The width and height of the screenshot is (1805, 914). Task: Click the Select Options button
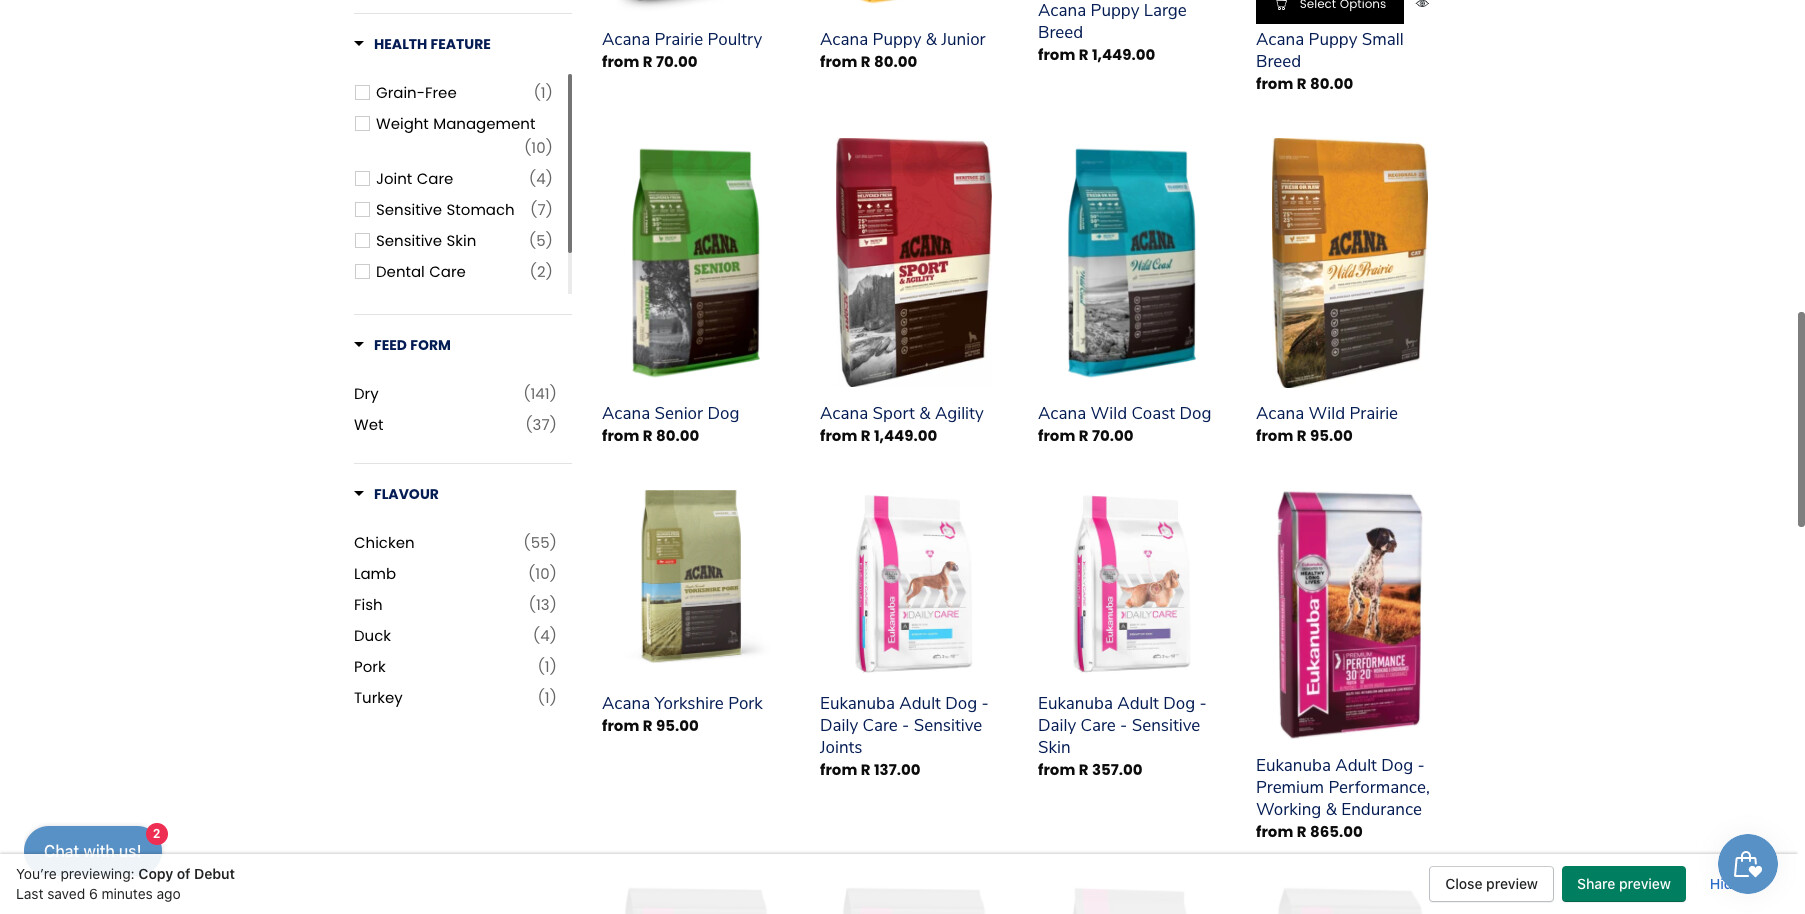(1330, 8)
